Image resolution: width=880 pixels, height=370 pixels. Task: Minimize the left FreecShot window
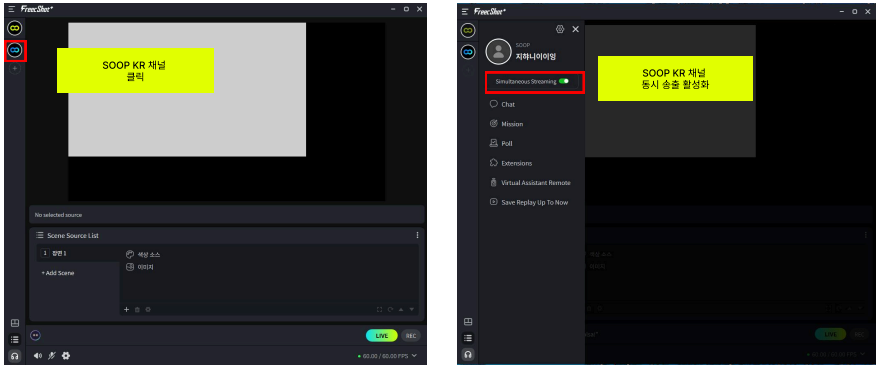[393, 10]
